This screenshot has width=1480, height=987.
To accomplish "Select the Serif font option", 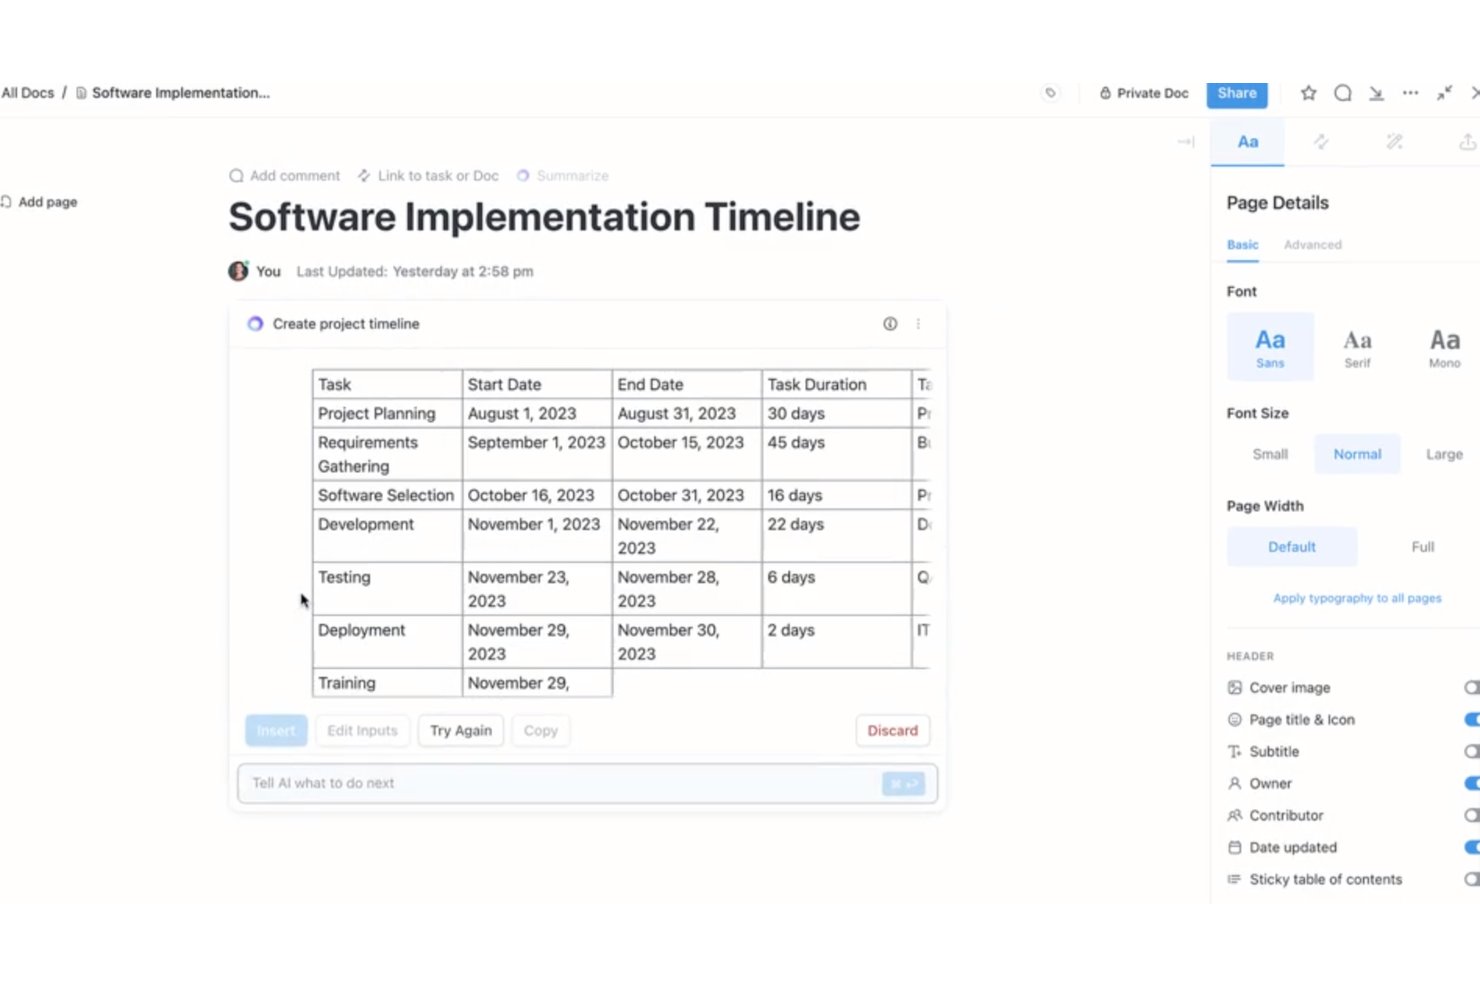I will [1357, 346].
